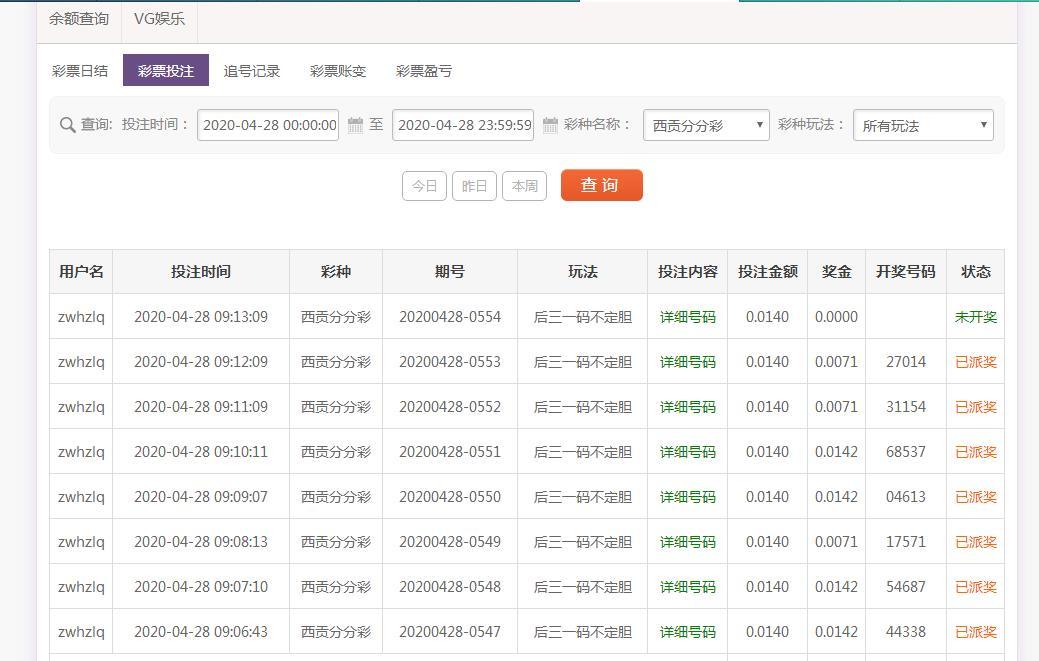Expand the 彩种名称 dropdown showing 西贡分分彩
This screenshot has height=661, width=1039.
tap(705, 125)
